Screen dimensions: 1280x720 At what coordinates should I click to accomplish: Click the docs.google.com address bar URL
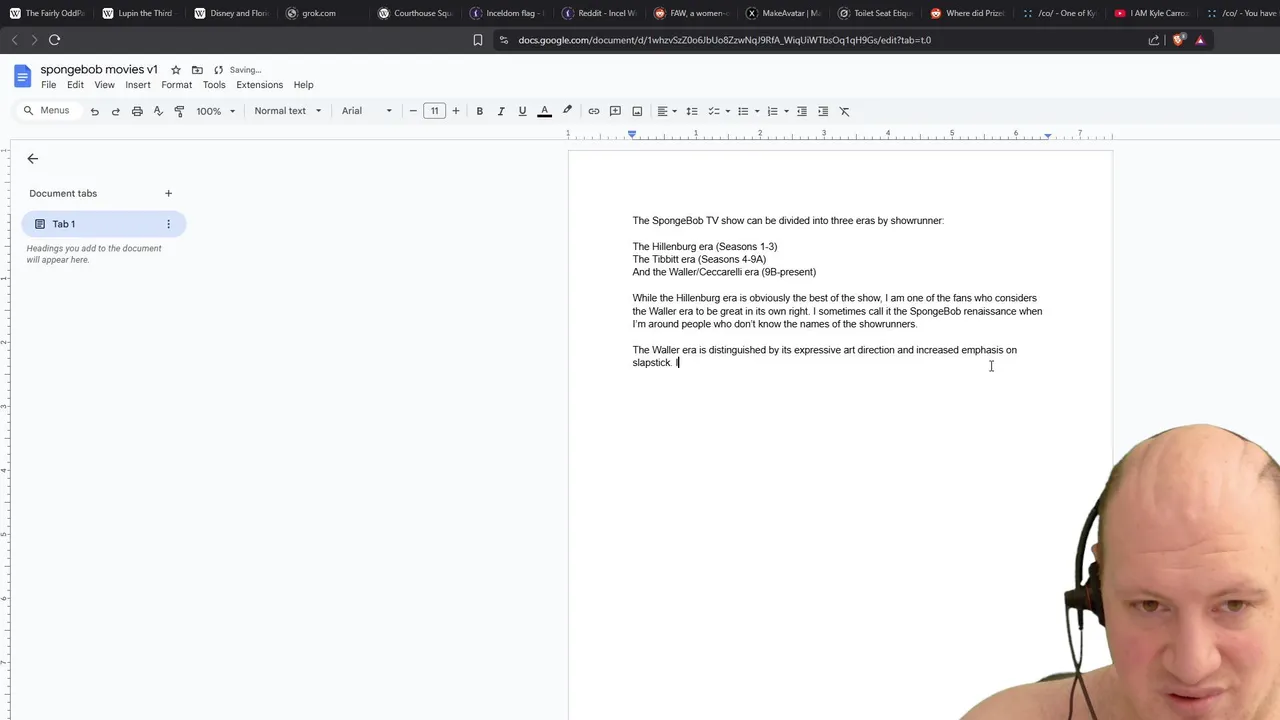tap(724, 40)
